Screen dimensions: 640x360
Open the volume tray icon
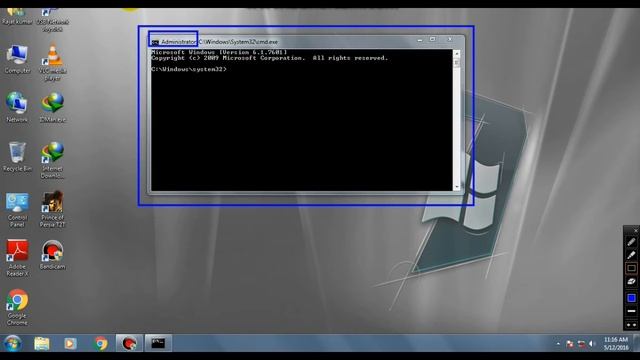click(x=592, y=344)
